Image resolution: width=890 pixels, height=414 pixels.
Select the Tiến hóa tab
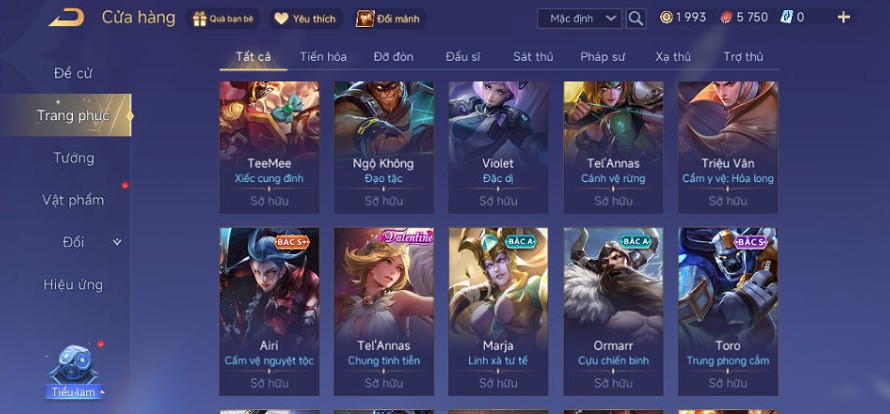pos(324,57)
